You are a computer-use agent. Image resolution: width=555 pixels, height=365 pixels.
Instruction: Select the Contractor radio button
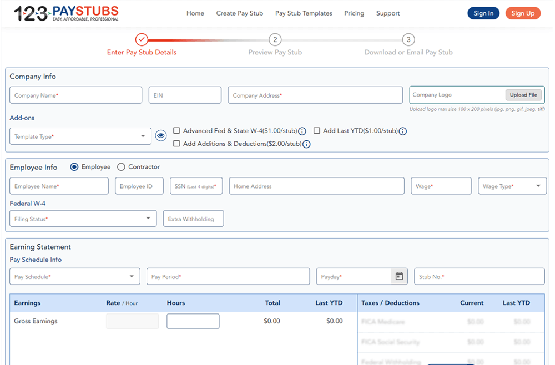121,167
